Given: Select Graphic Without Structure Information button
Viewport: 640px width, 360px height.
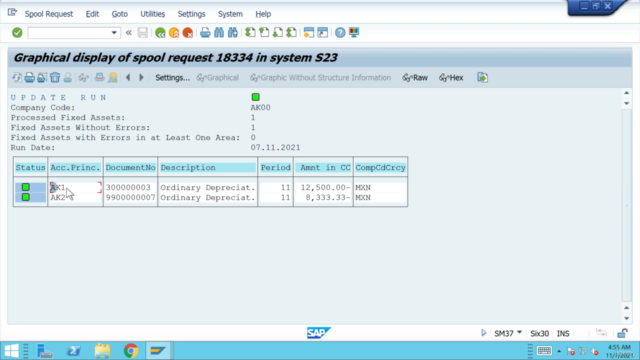Looking at the screenshot, I should click(x=320, y=78).
